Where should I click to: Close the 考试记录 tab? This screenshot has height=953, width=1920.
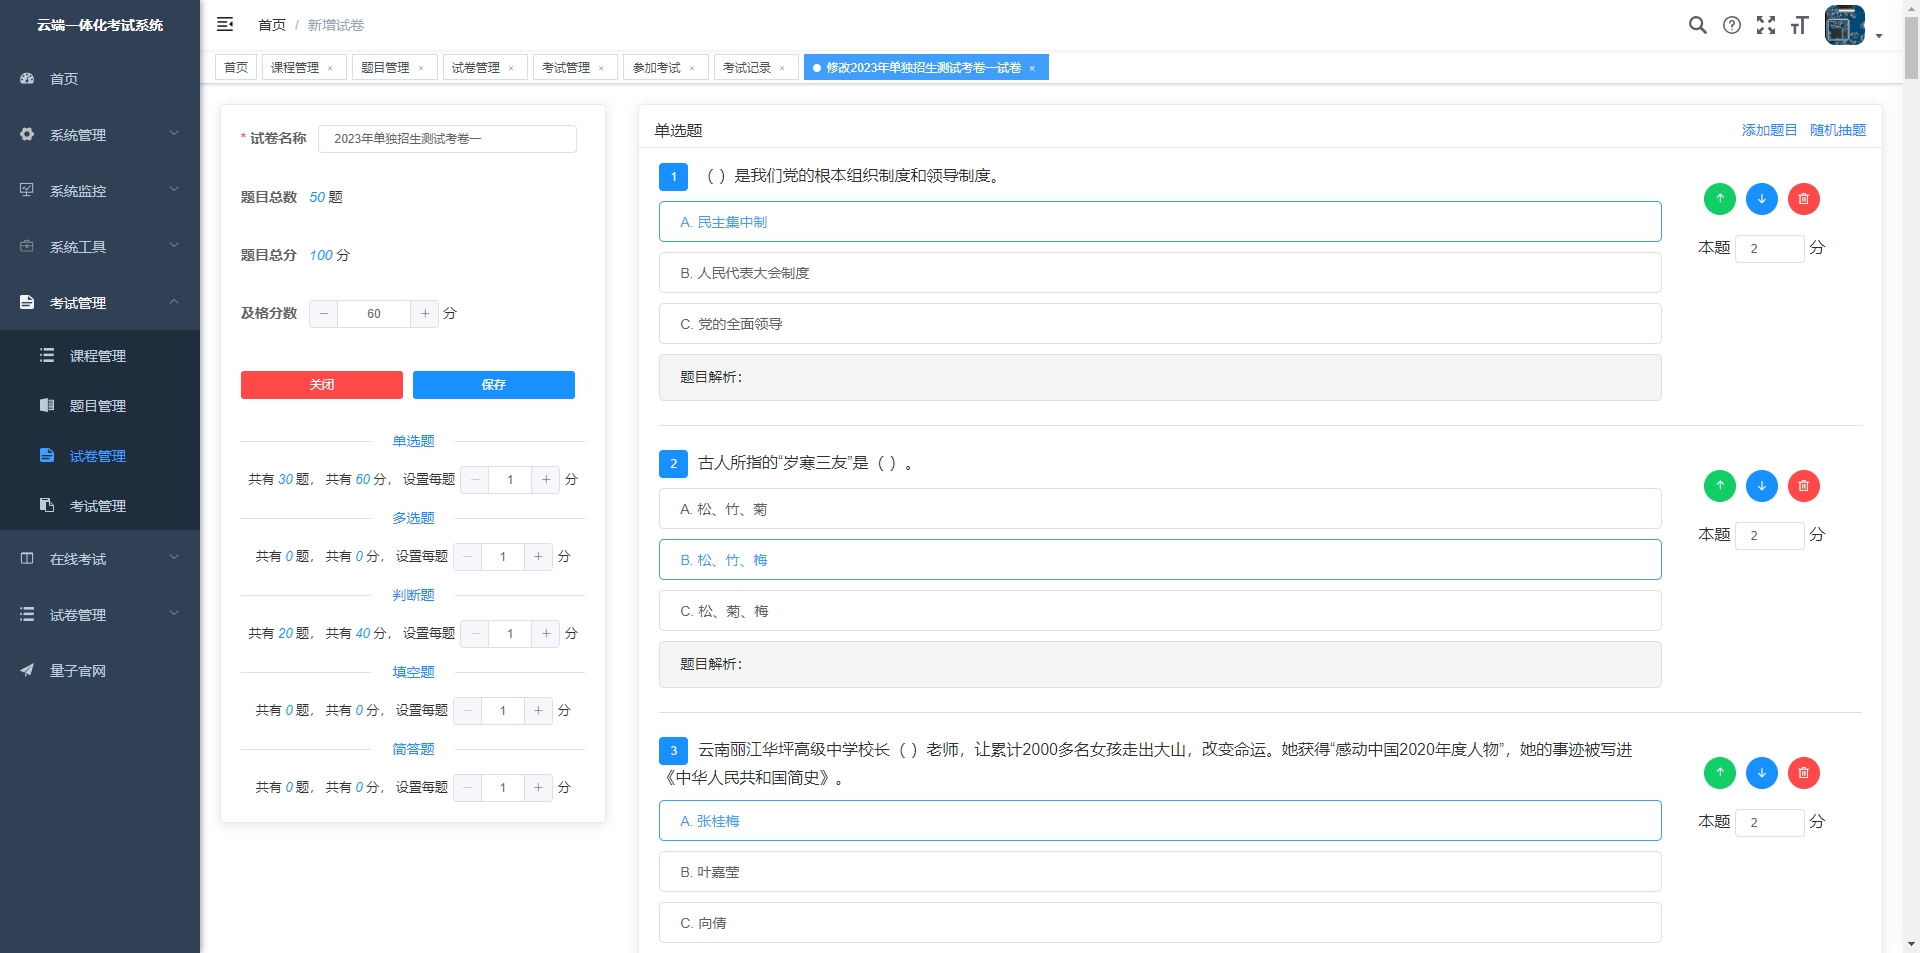tap(782, 68)
